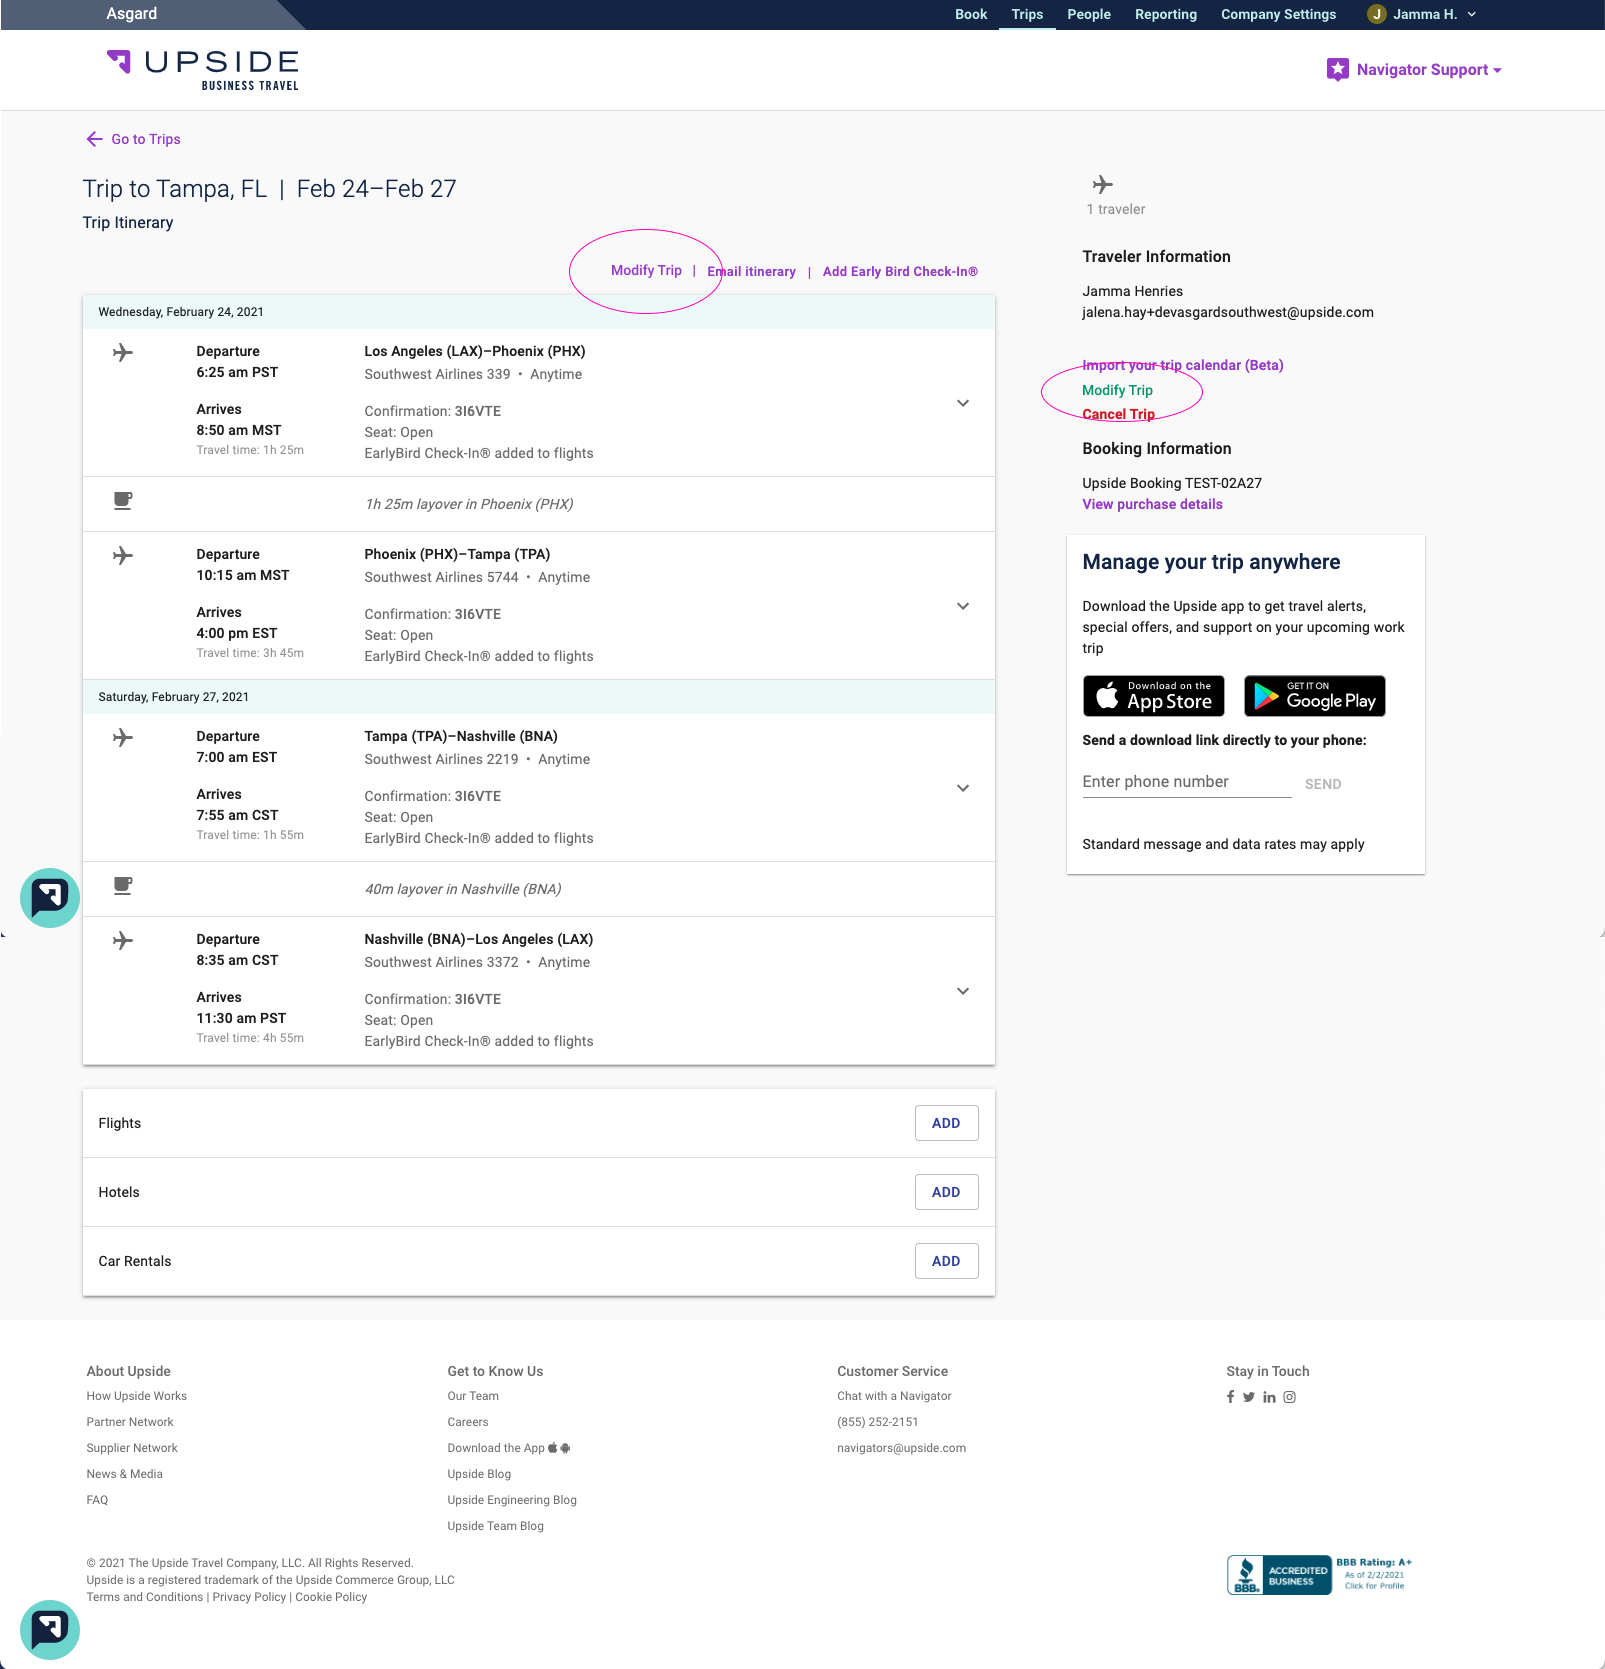The width and height of the screenshot is (1605, 1669).
Task: Open the People menu item
Action: pos(1089,14)
